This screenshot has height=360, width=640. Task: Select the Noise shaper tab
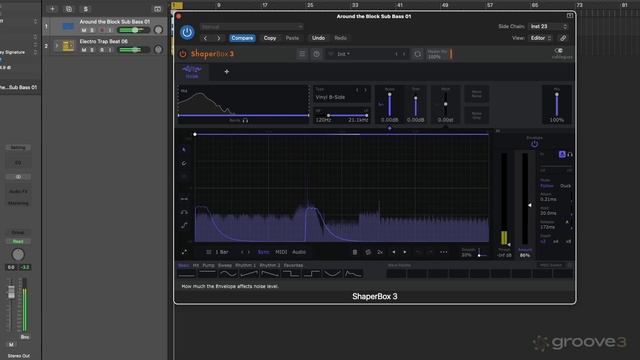click(192, 71)
